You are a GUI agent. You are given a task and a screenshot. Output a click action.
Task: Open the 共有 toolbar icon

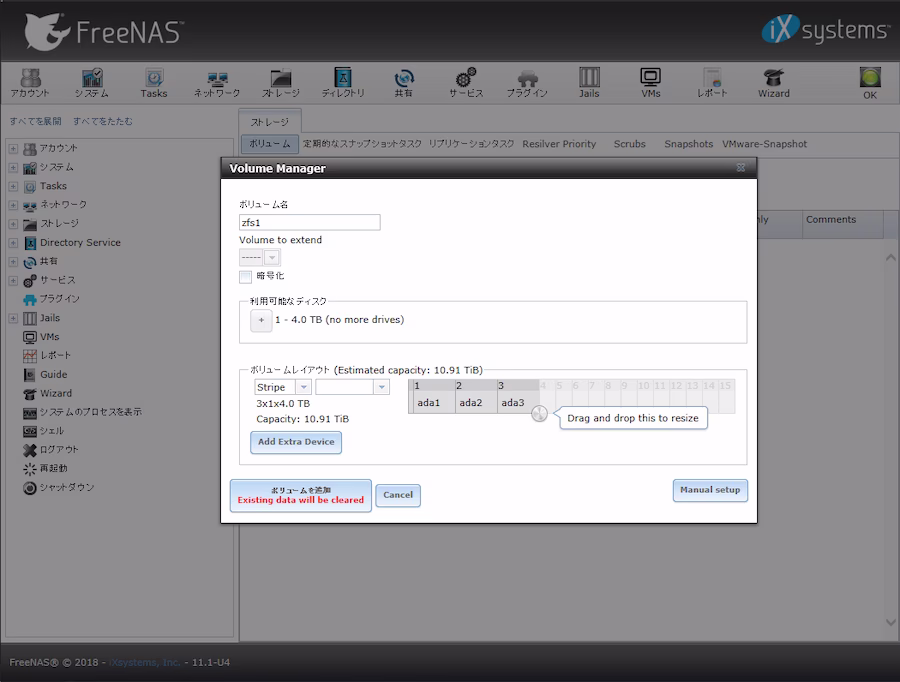tap(404, 83)
